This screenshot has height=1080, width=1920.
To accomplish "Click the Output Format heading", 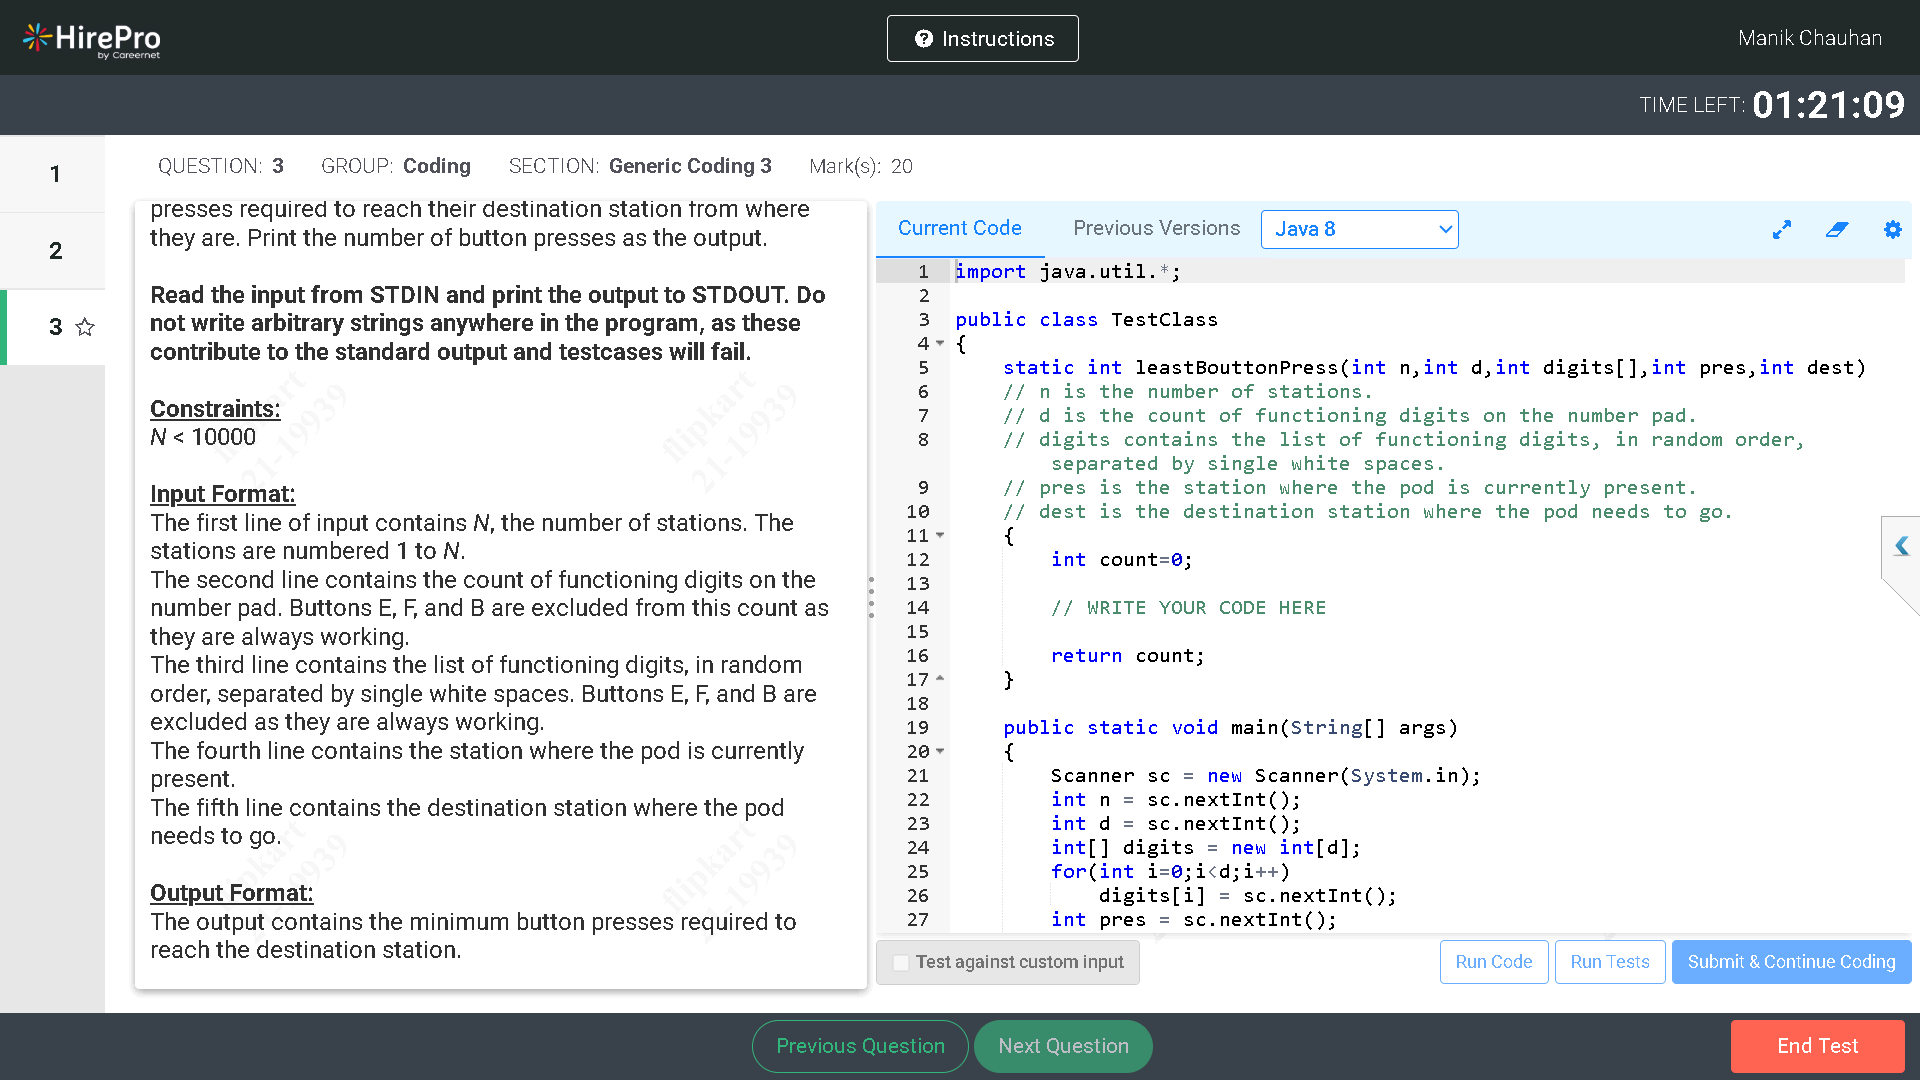I will (x=231, y=893).
